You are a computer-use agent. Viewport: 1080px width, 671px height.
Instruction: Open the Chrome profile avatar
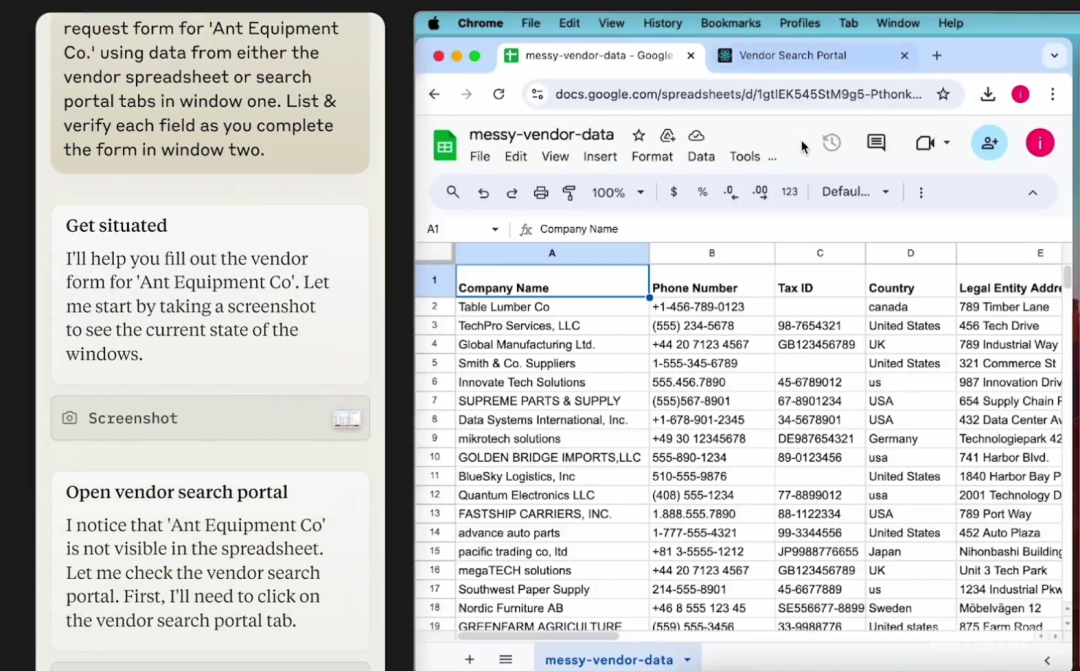1020,94
